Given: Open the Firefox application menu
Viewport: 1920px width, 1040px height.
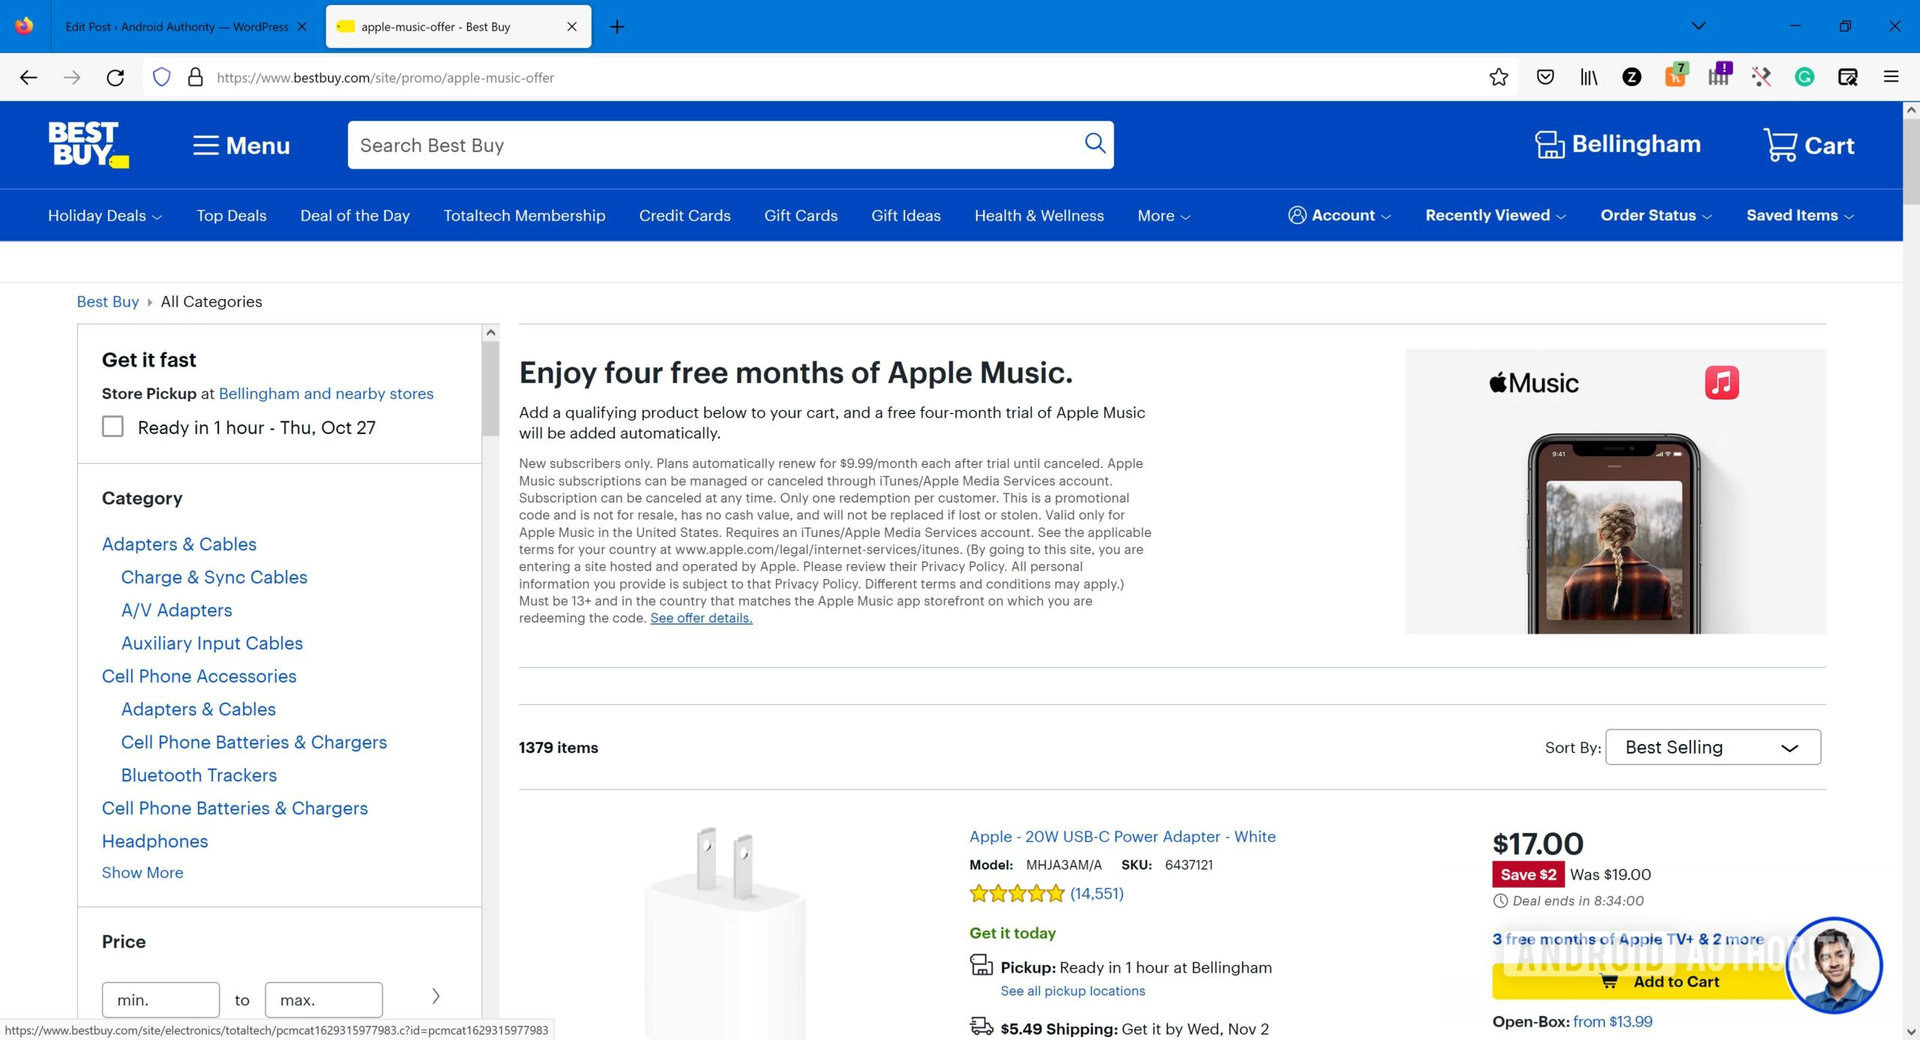Looking at the screenshot, I should [x=1890, y=77].
